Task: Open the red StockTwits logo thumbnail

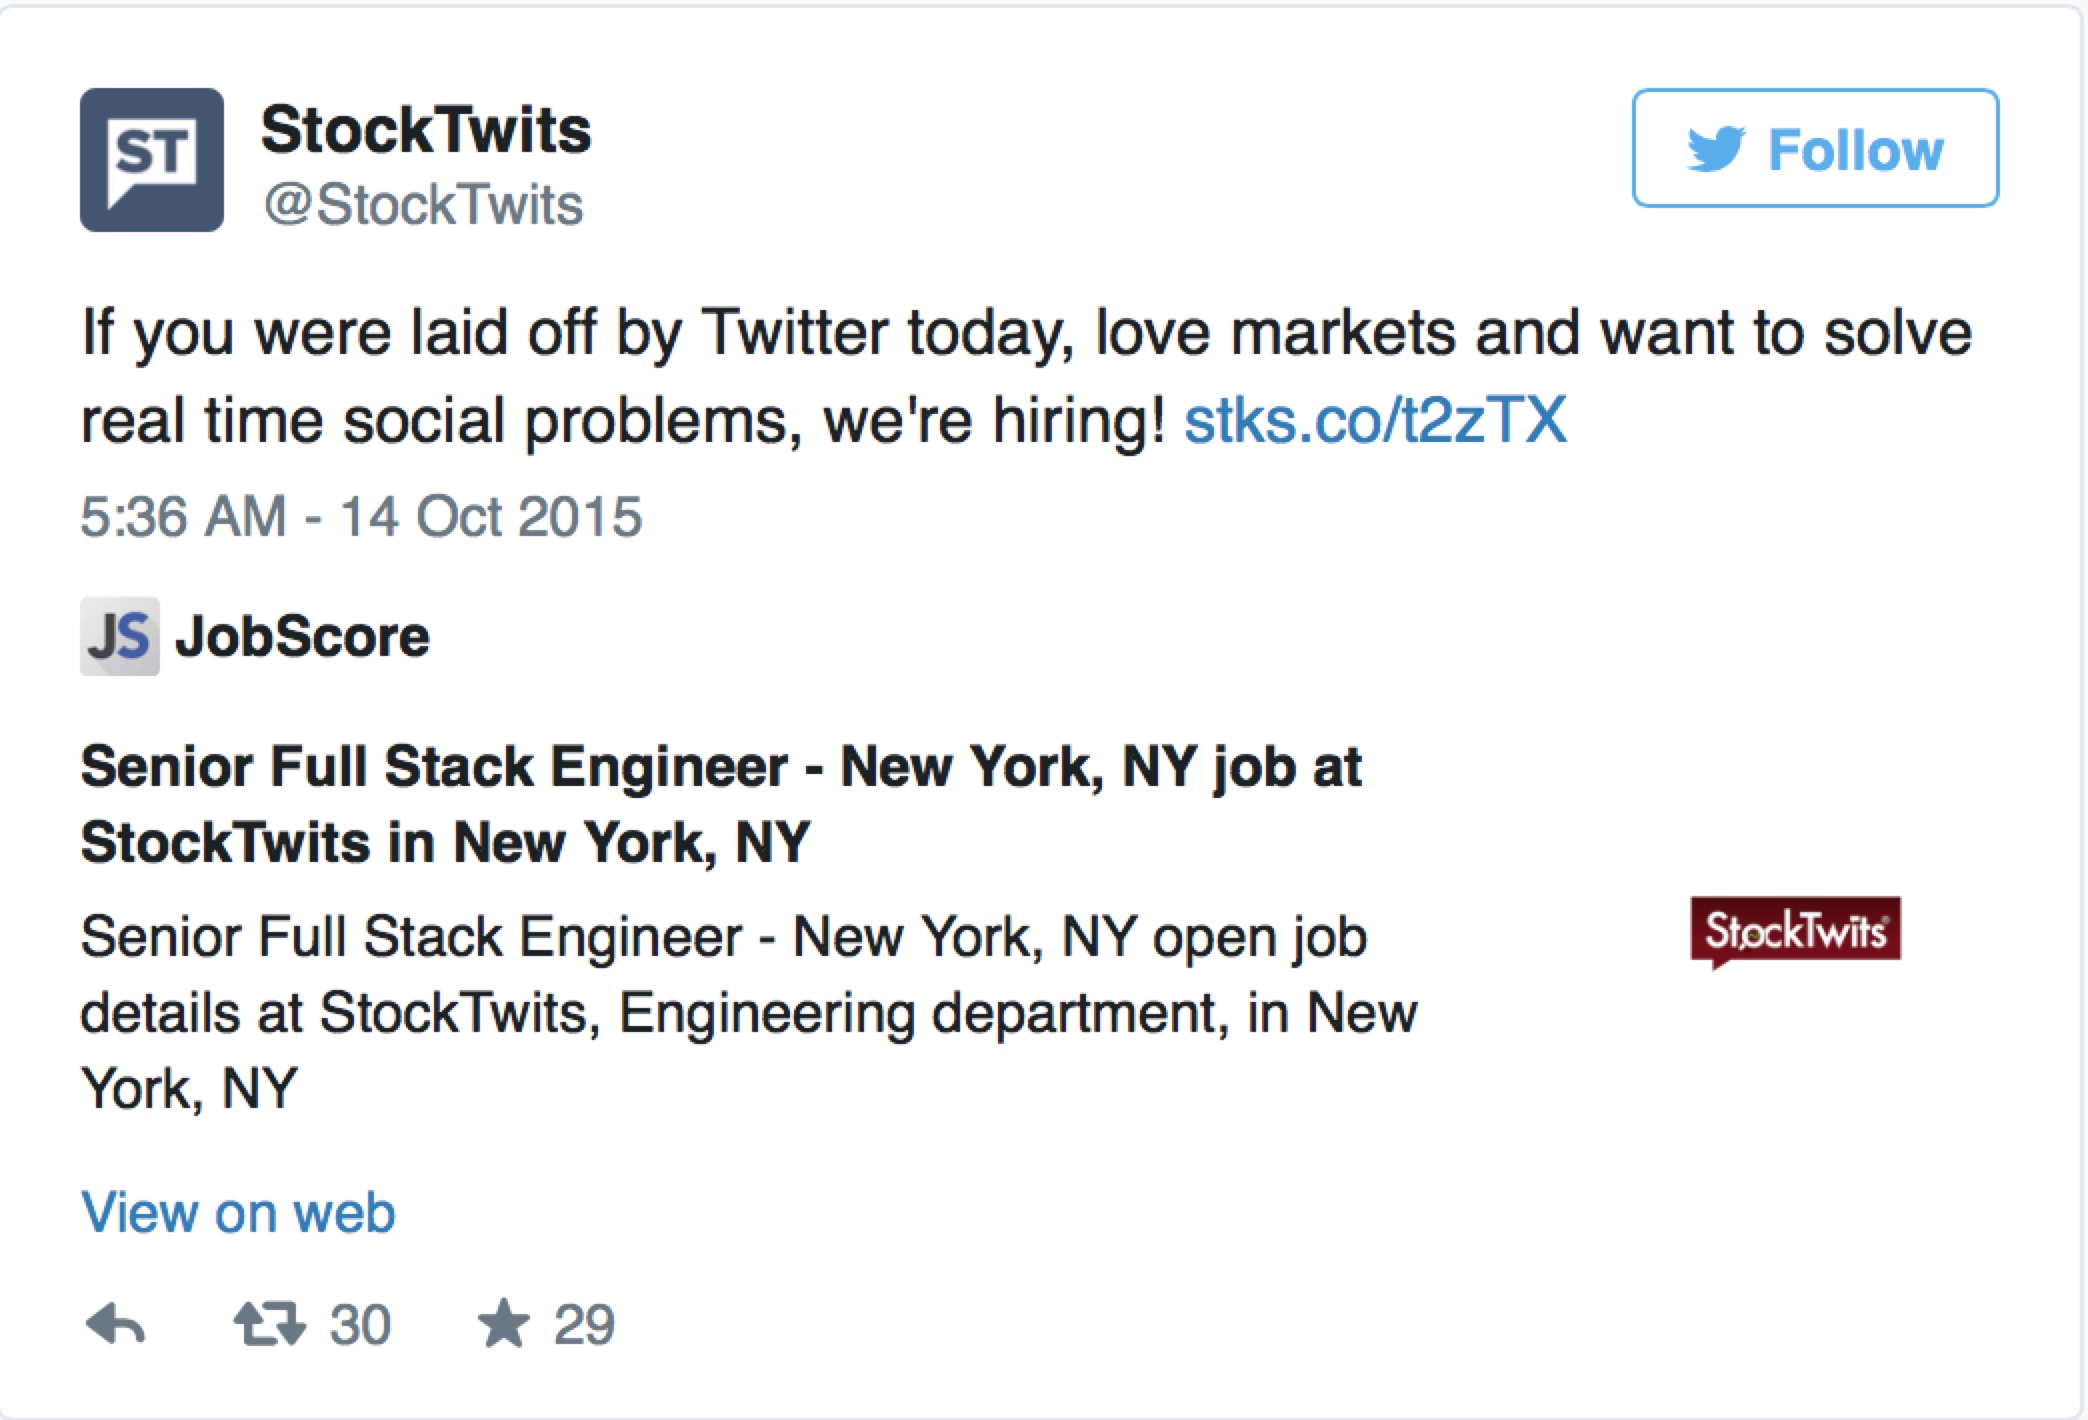Action: 1795,932
